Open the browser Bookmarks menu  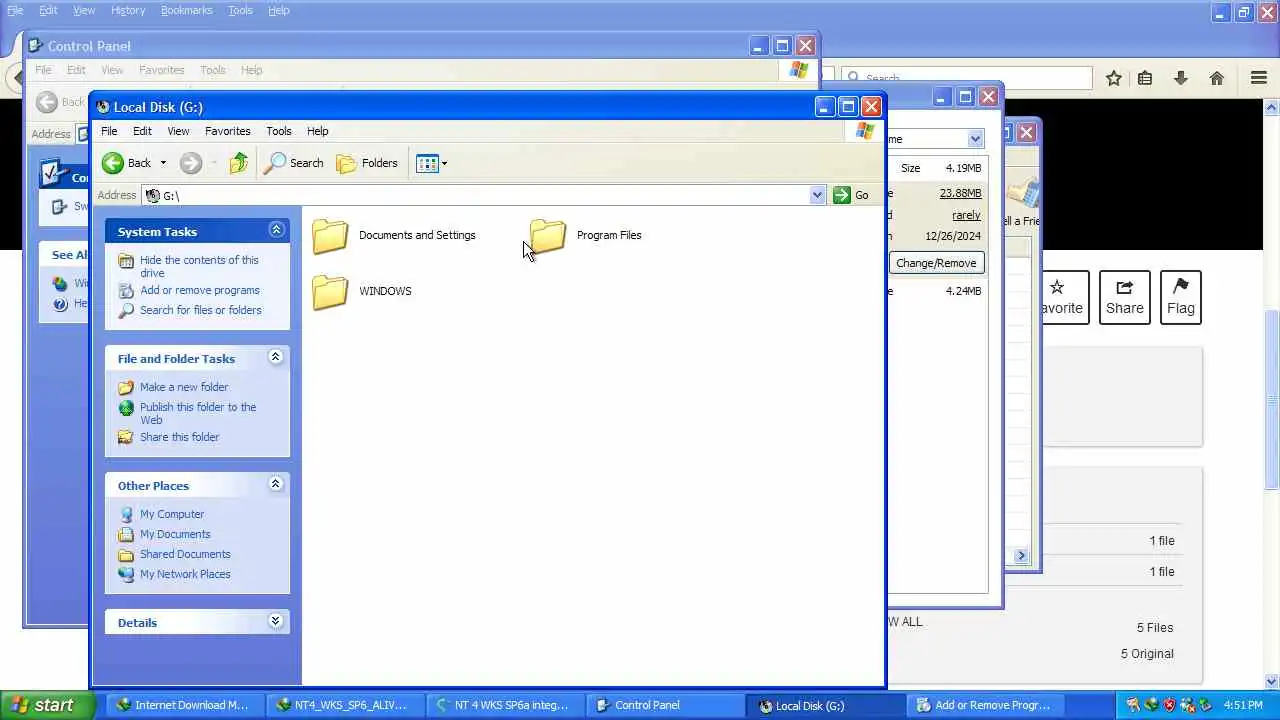click(x=186, y=10)
